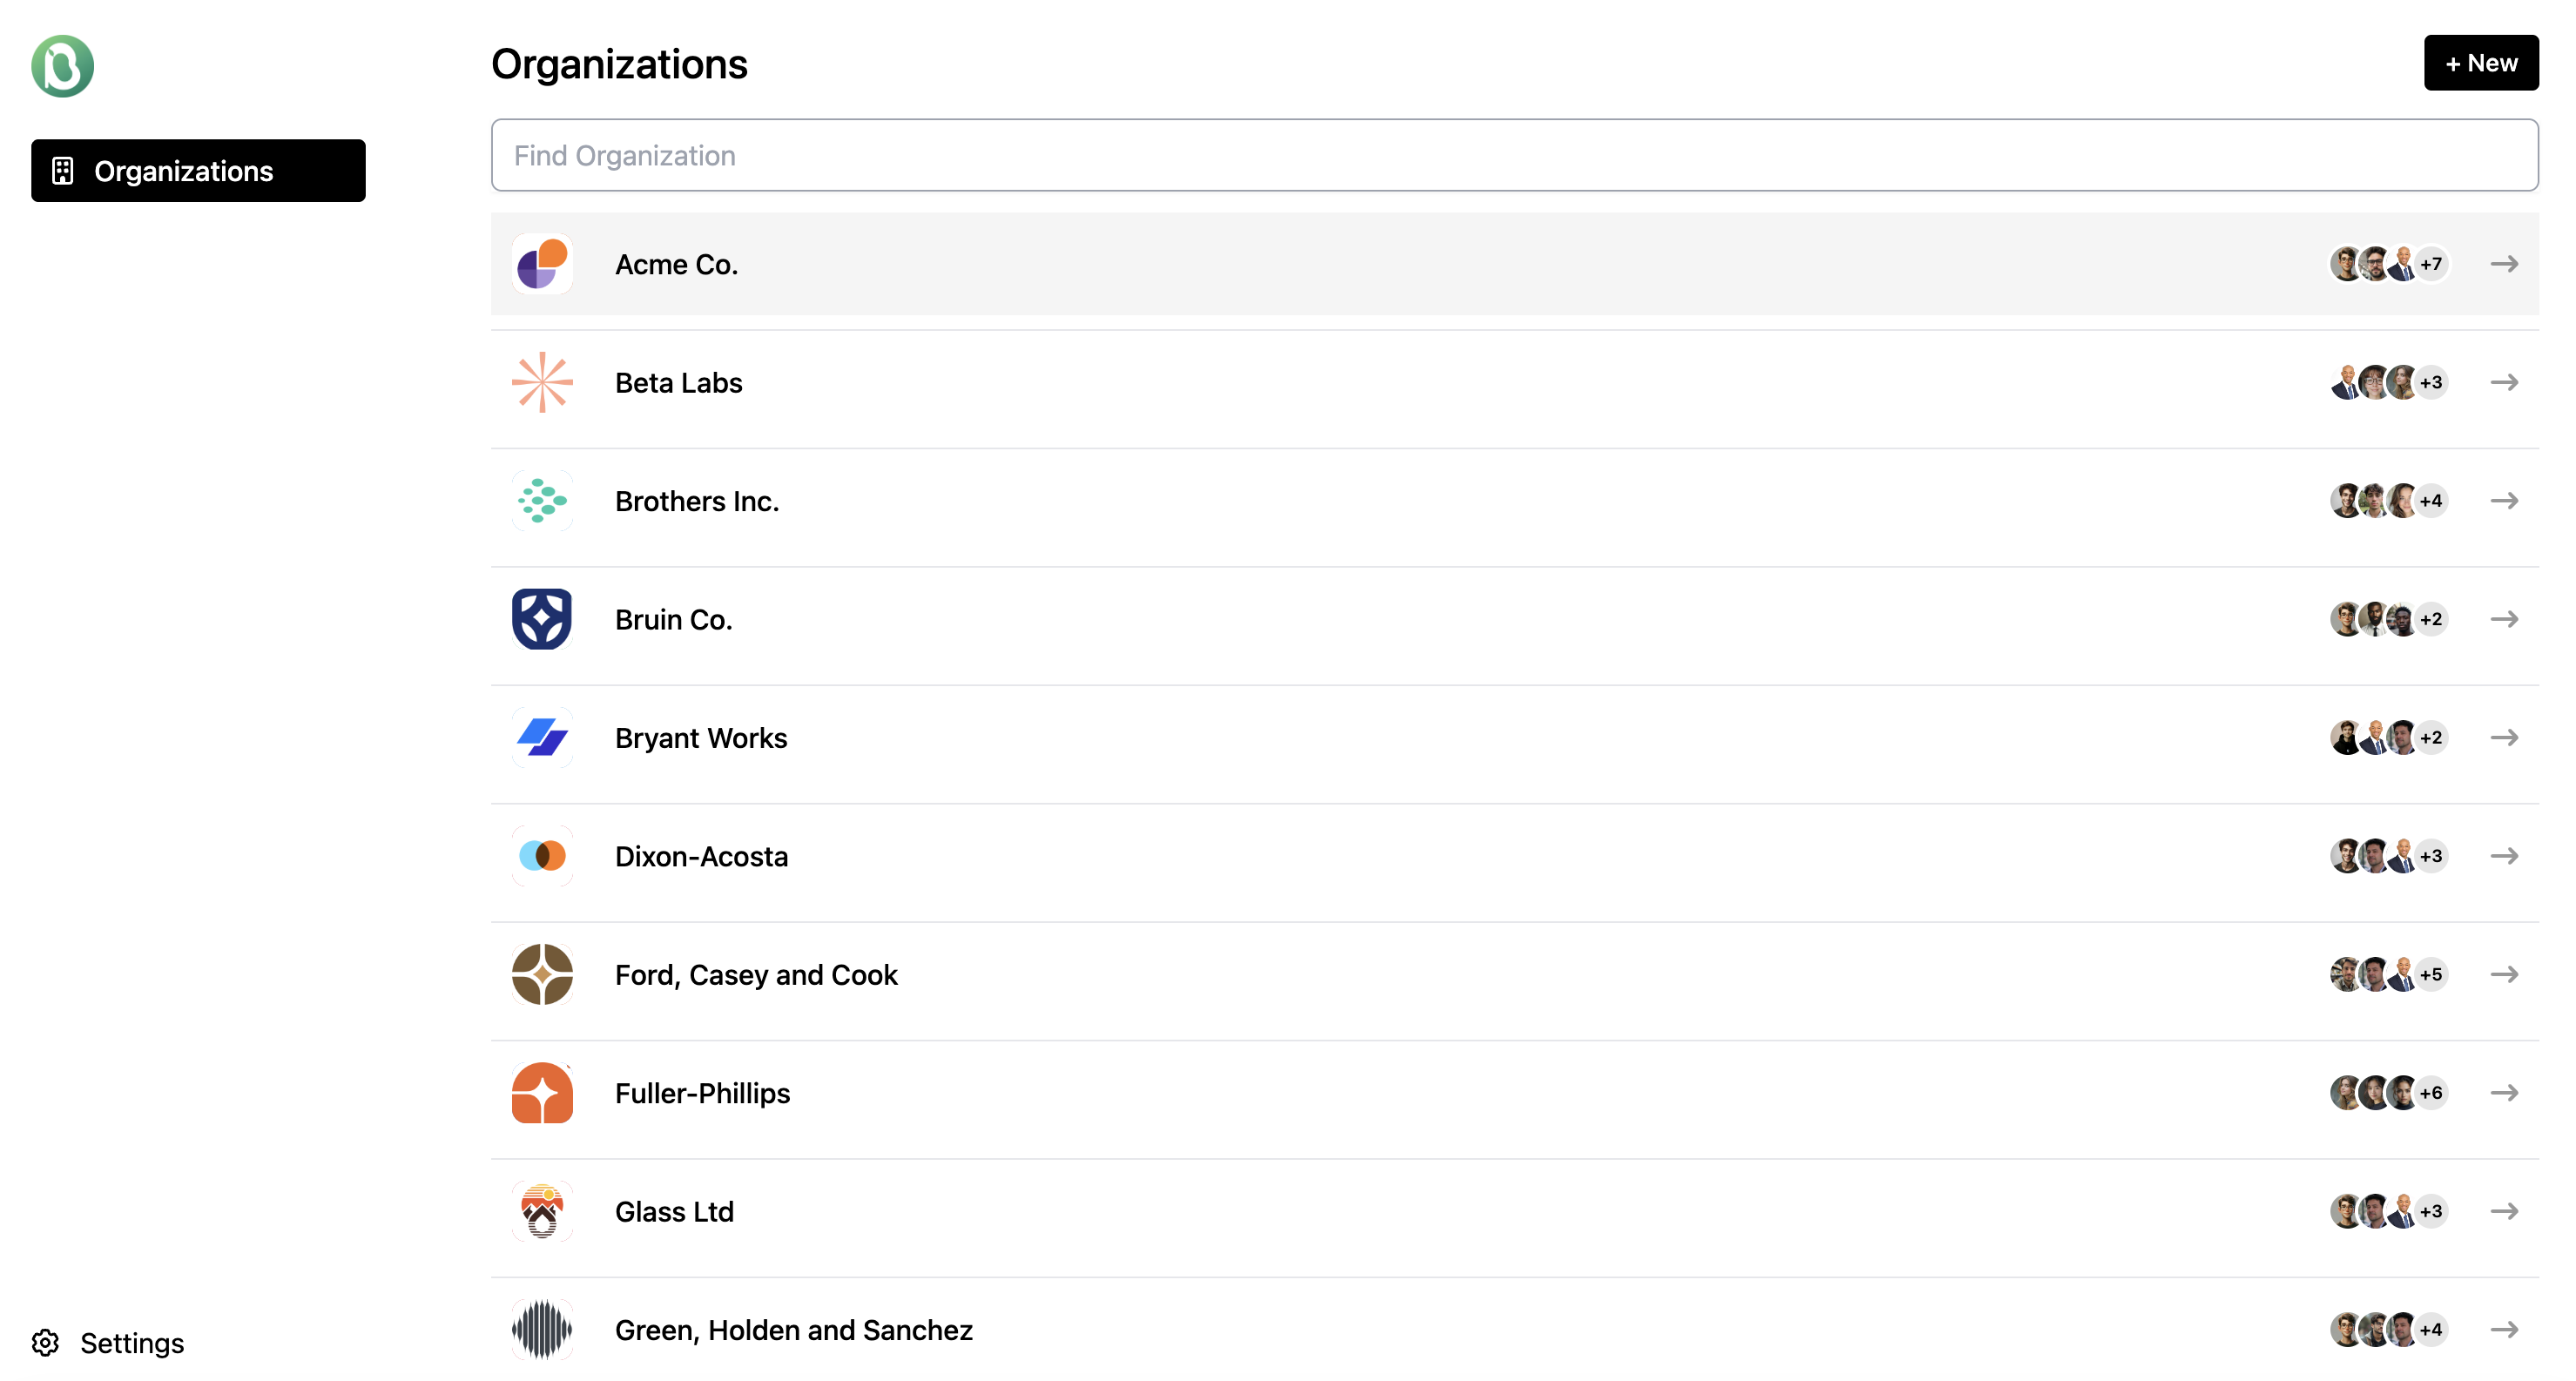Select the Ford, Casey and Cook name
2576x1381 pixels.
[756, 974]
